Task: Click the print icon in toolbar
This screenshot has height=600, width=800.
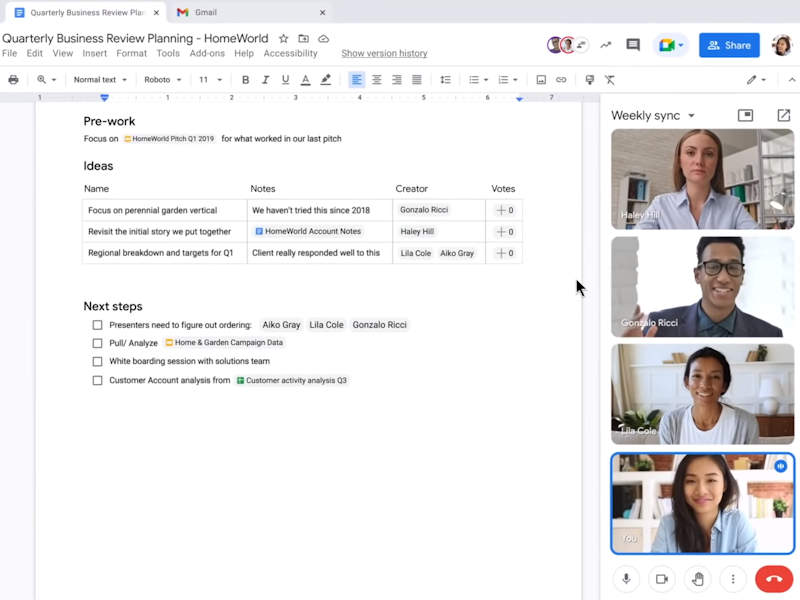Action: (x=13, y=80)
